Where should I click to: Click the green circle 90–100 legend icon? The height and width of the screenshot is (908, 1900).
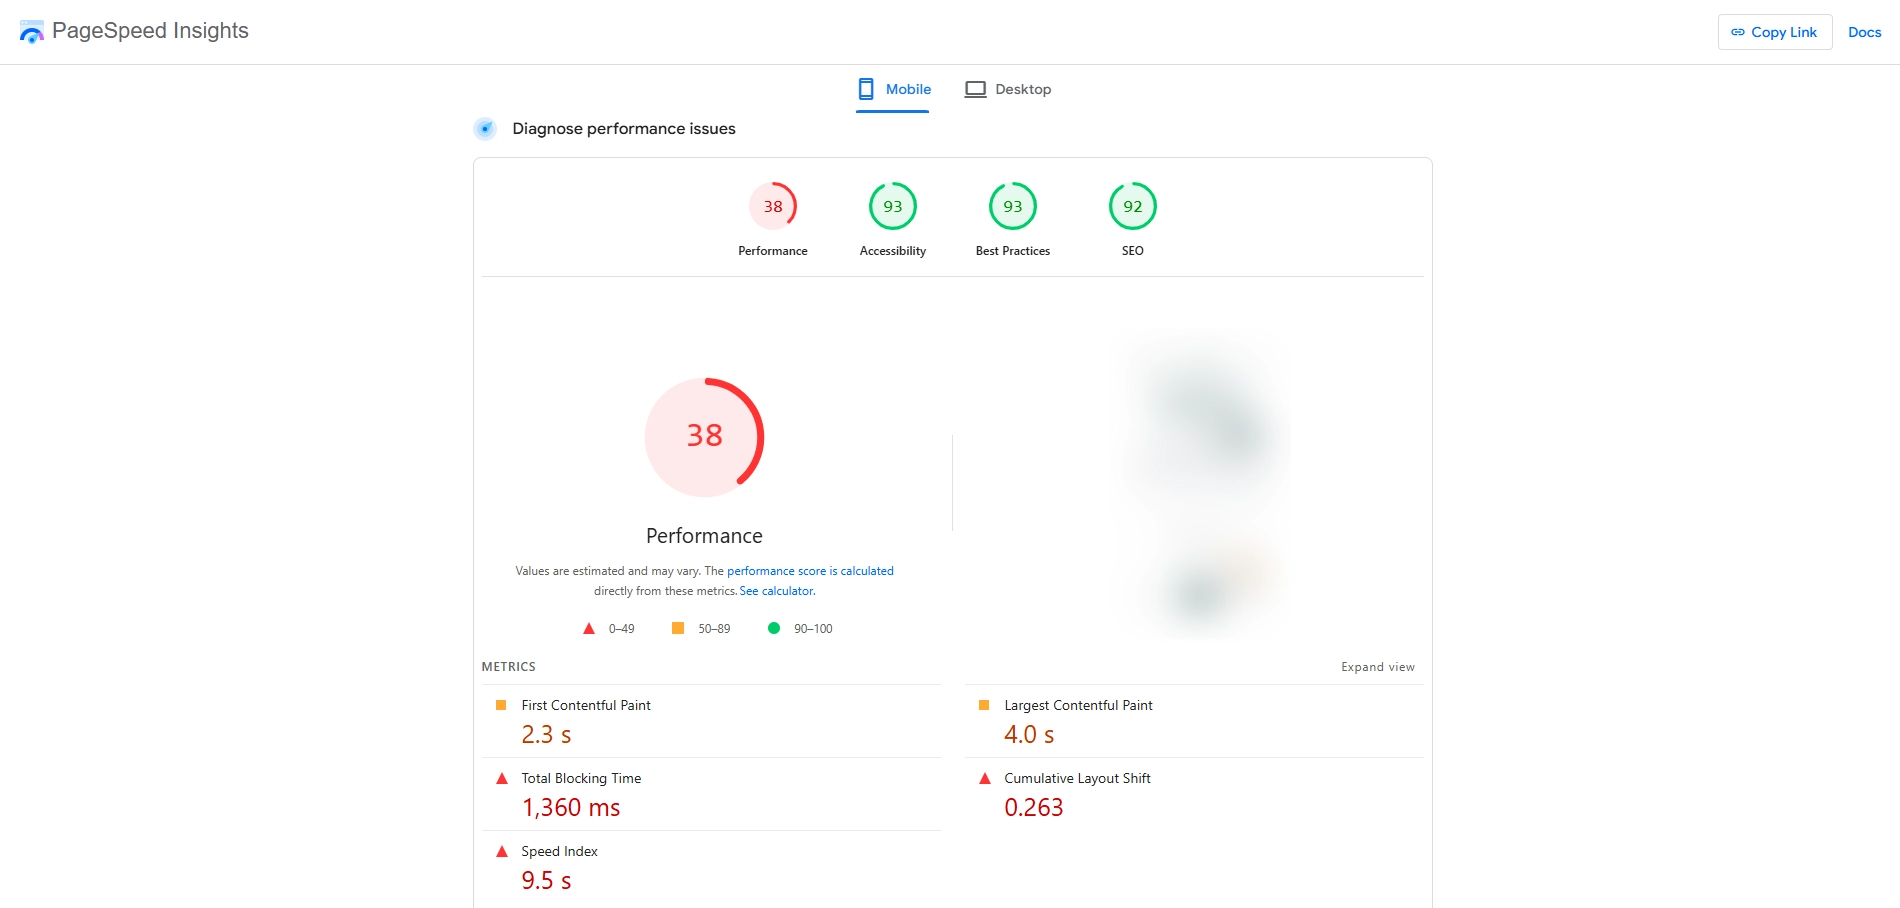point(774,628)
